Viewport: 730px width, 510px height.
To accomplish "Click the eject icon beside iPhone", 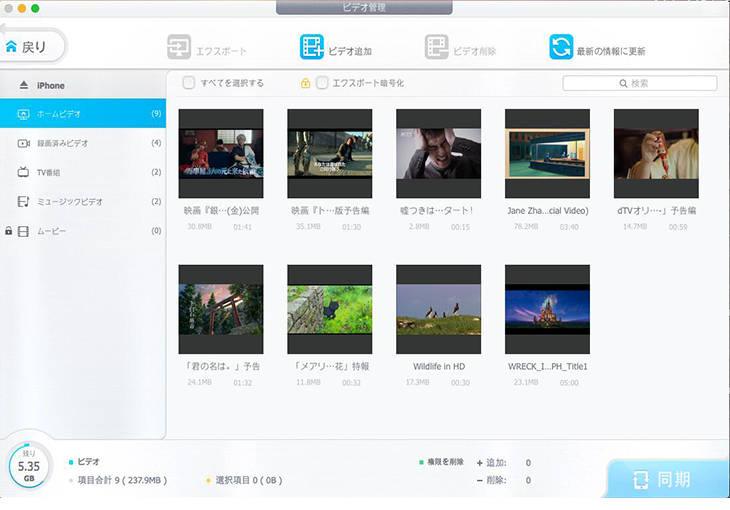I will 22,86.
